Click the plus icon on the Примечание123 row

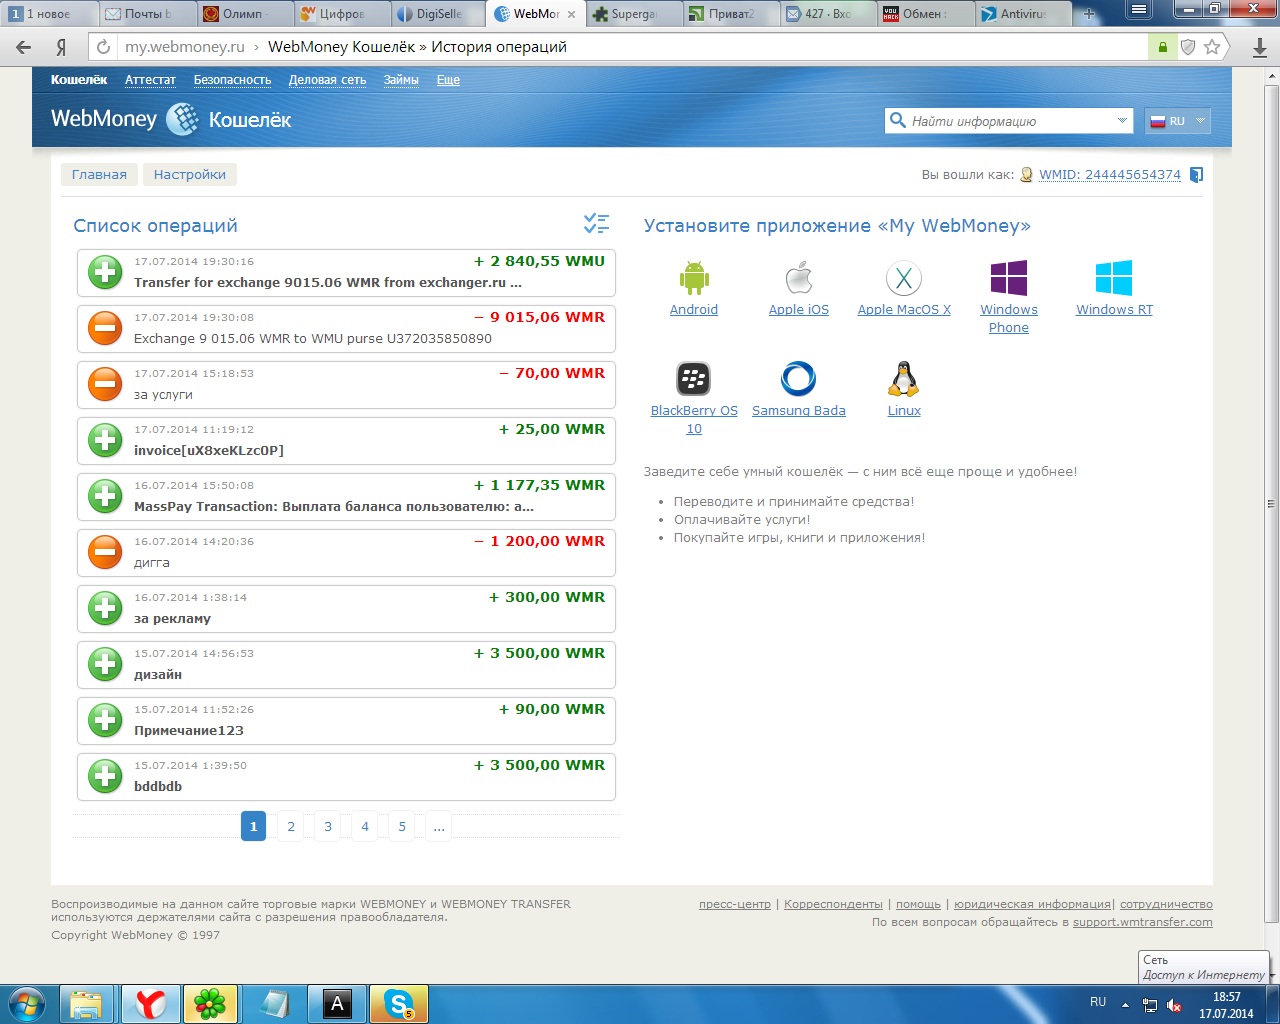(x=105, y=720)
